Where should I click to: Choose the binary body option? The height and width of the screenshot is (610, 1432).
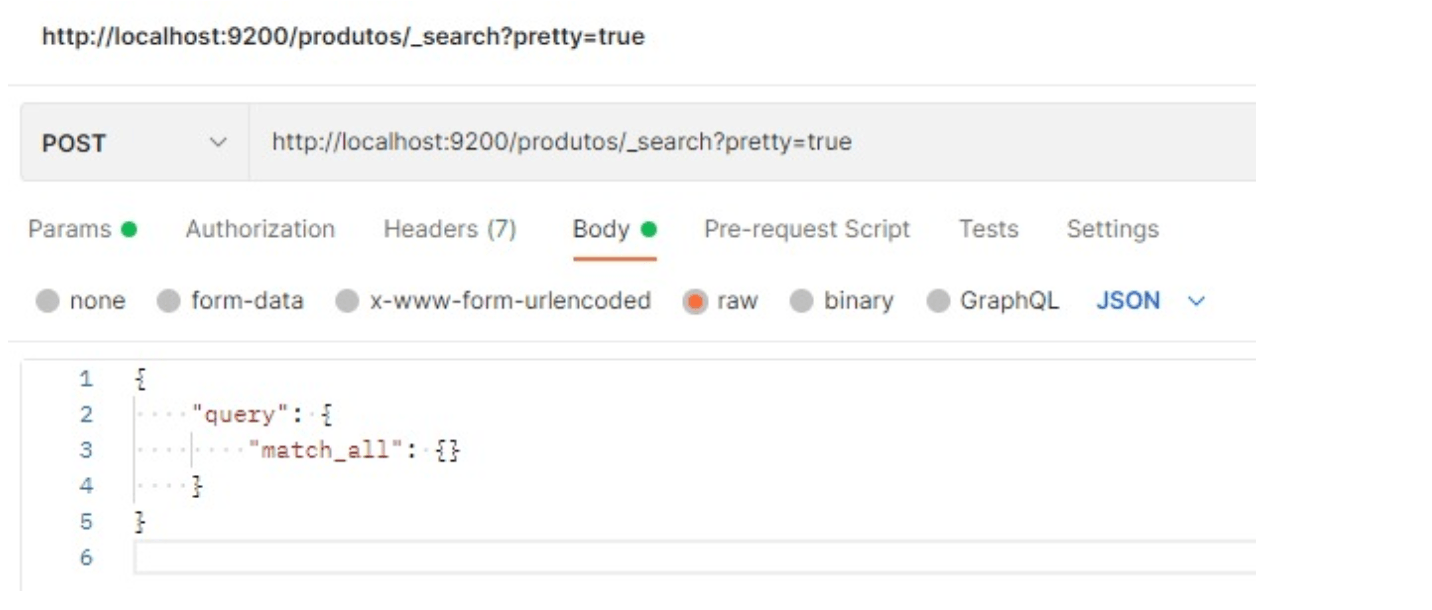802,301
